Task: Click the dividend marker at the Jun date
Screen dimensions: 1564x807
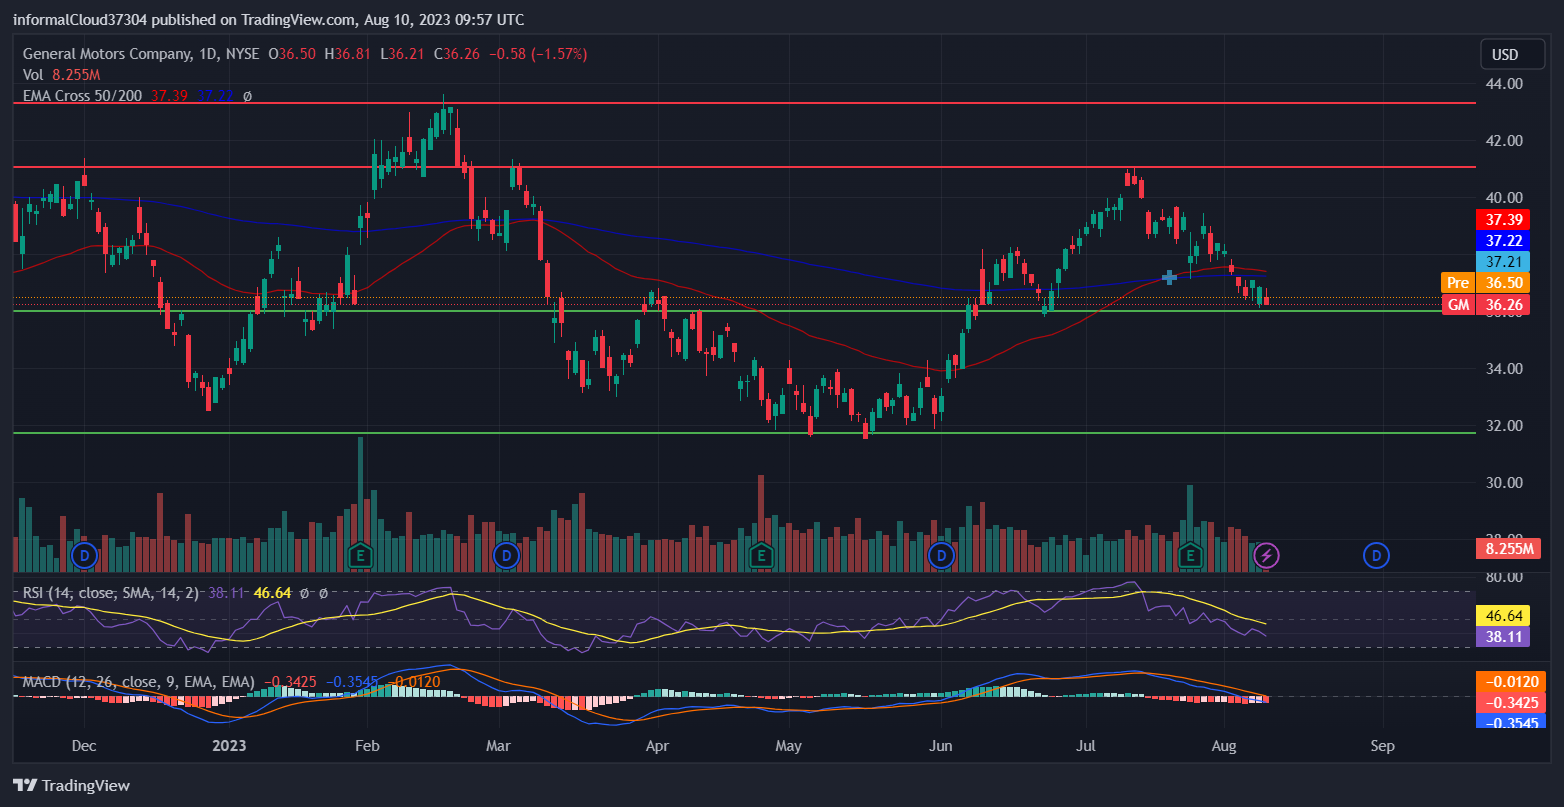Action: point(940,554)
